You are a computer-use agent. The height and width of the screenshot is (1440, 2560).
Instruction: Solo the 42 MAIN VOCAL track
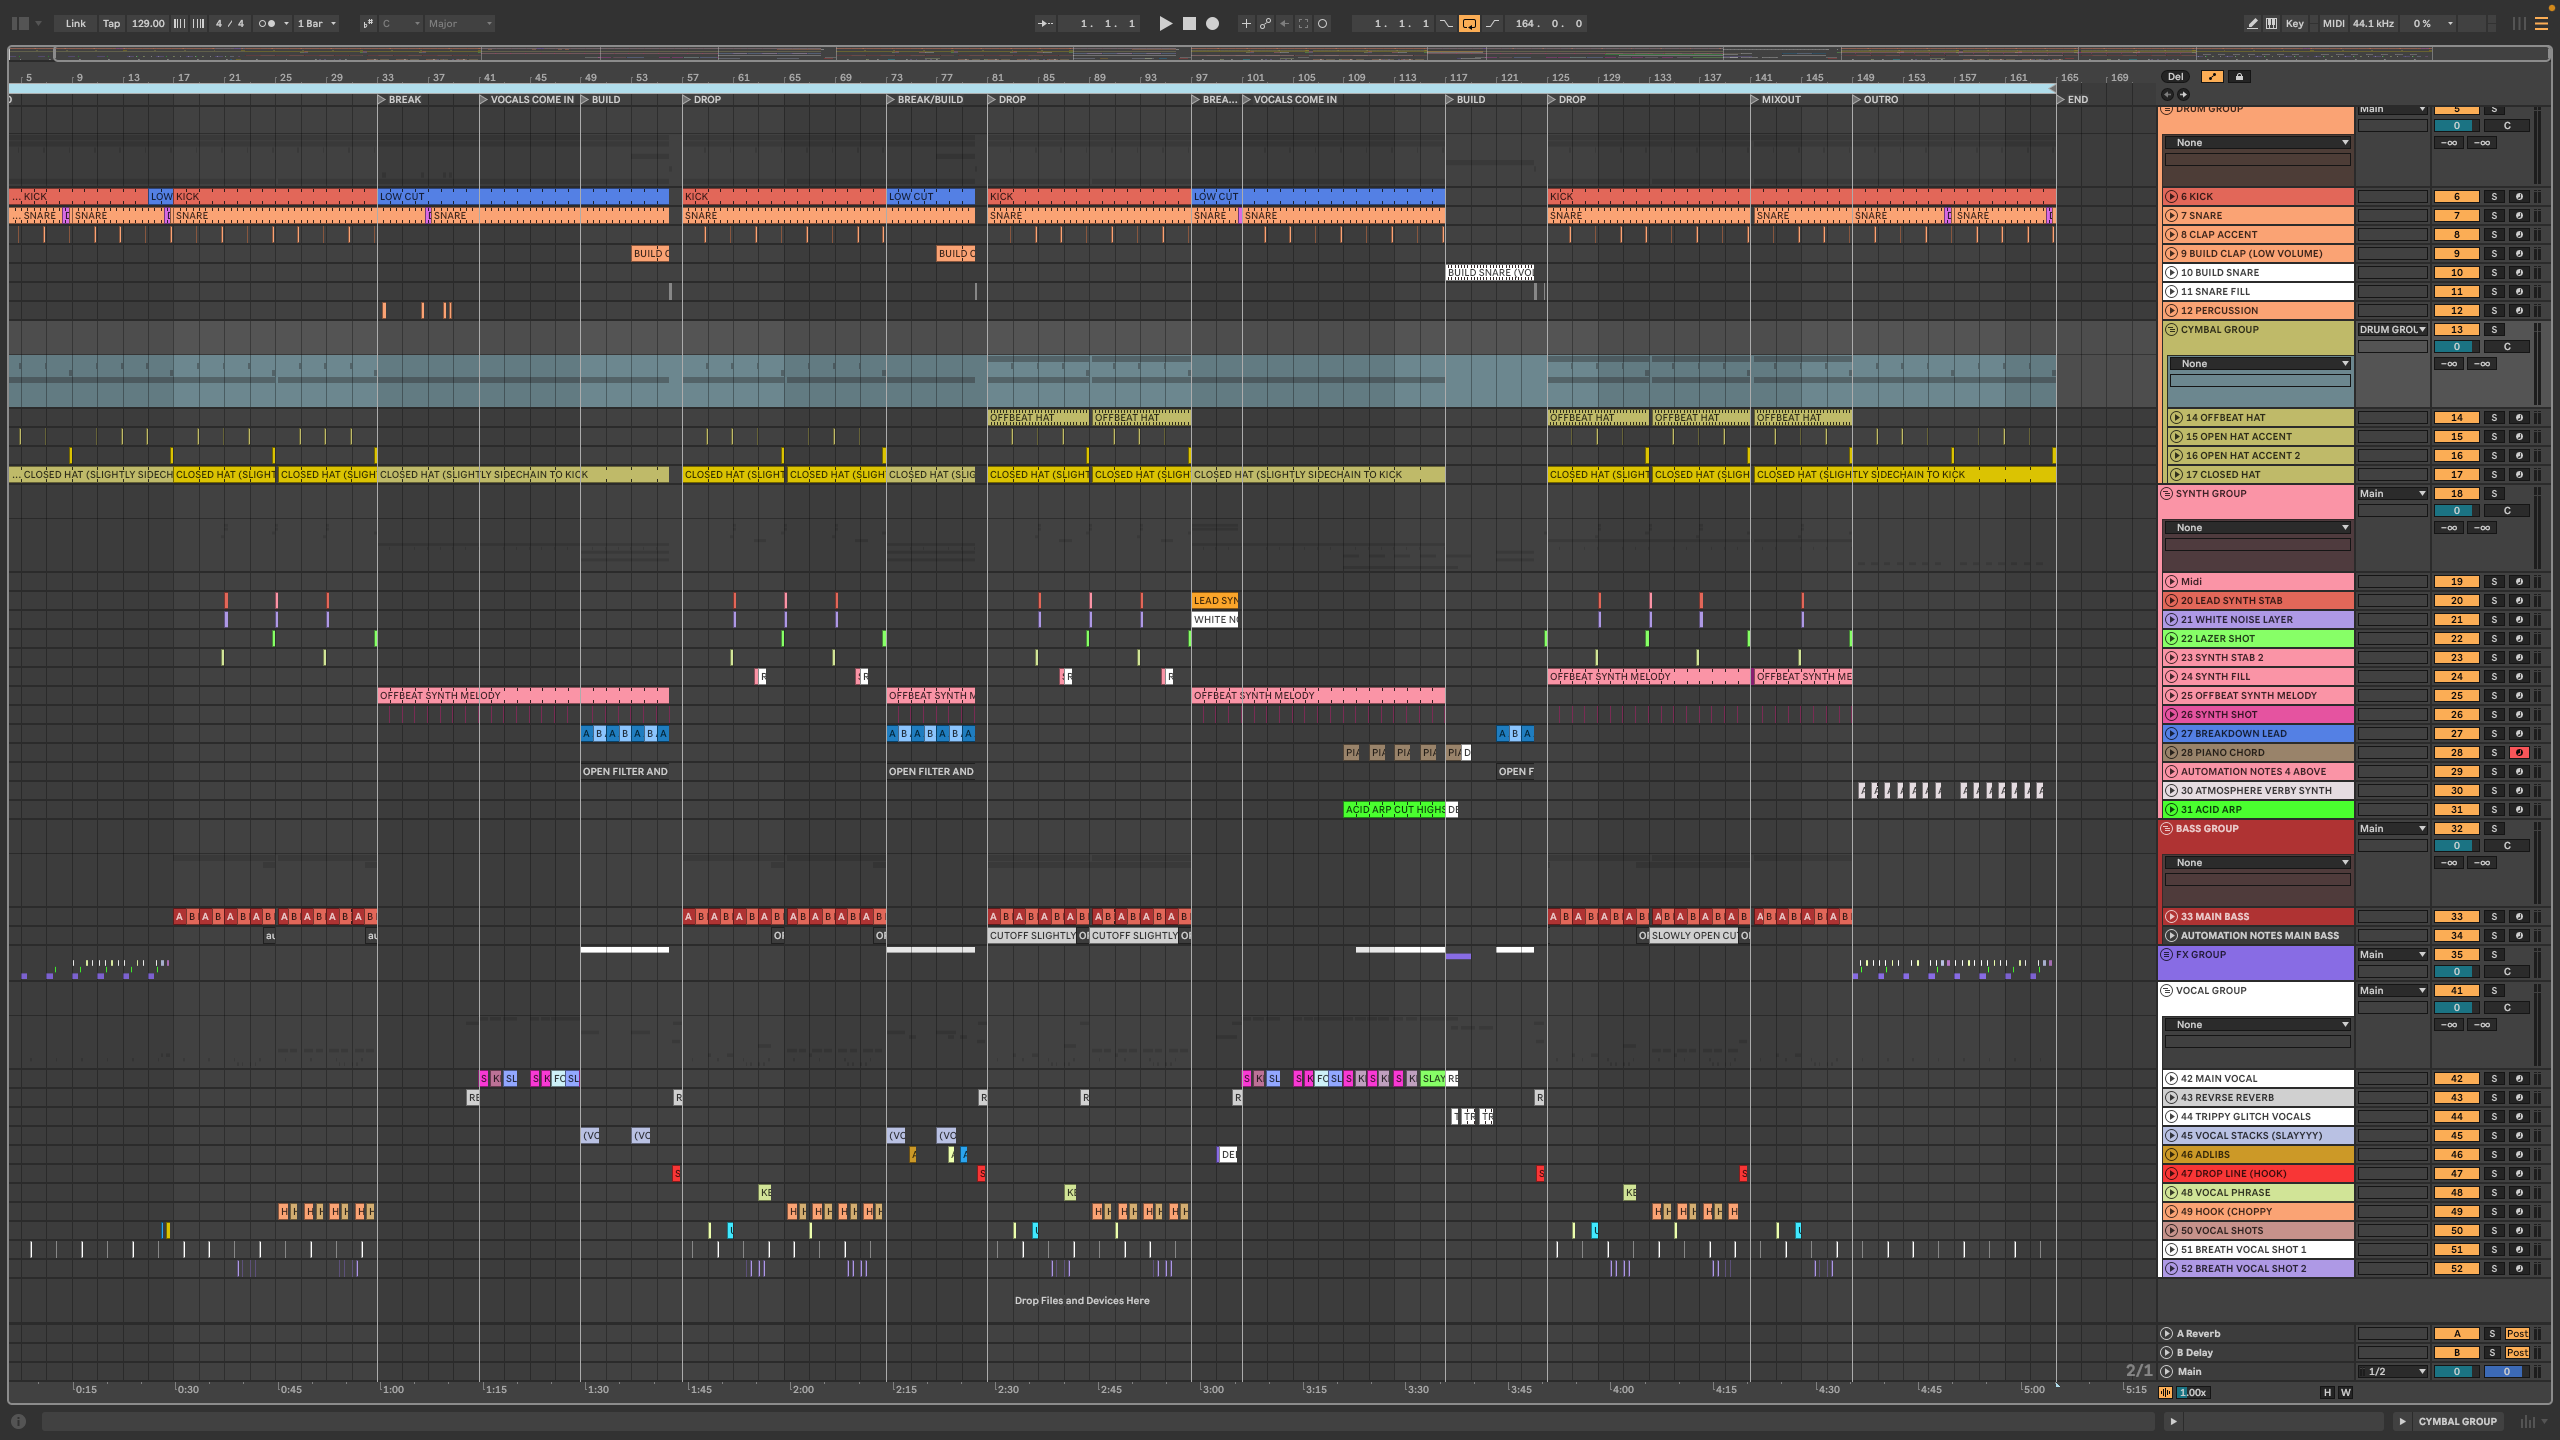click(2494, 1079)
